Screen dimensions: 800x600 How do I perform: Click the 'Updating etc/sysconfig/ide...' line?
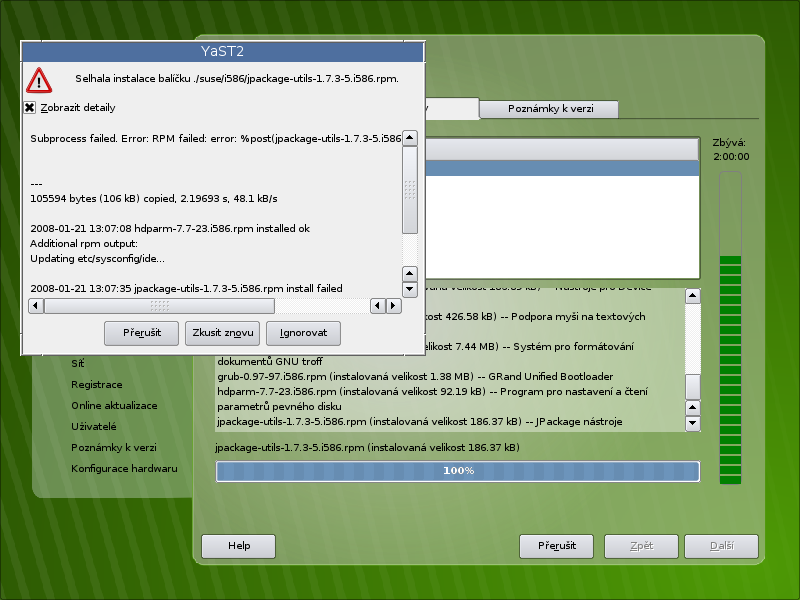pyautogui.click(x=97, y=259)
